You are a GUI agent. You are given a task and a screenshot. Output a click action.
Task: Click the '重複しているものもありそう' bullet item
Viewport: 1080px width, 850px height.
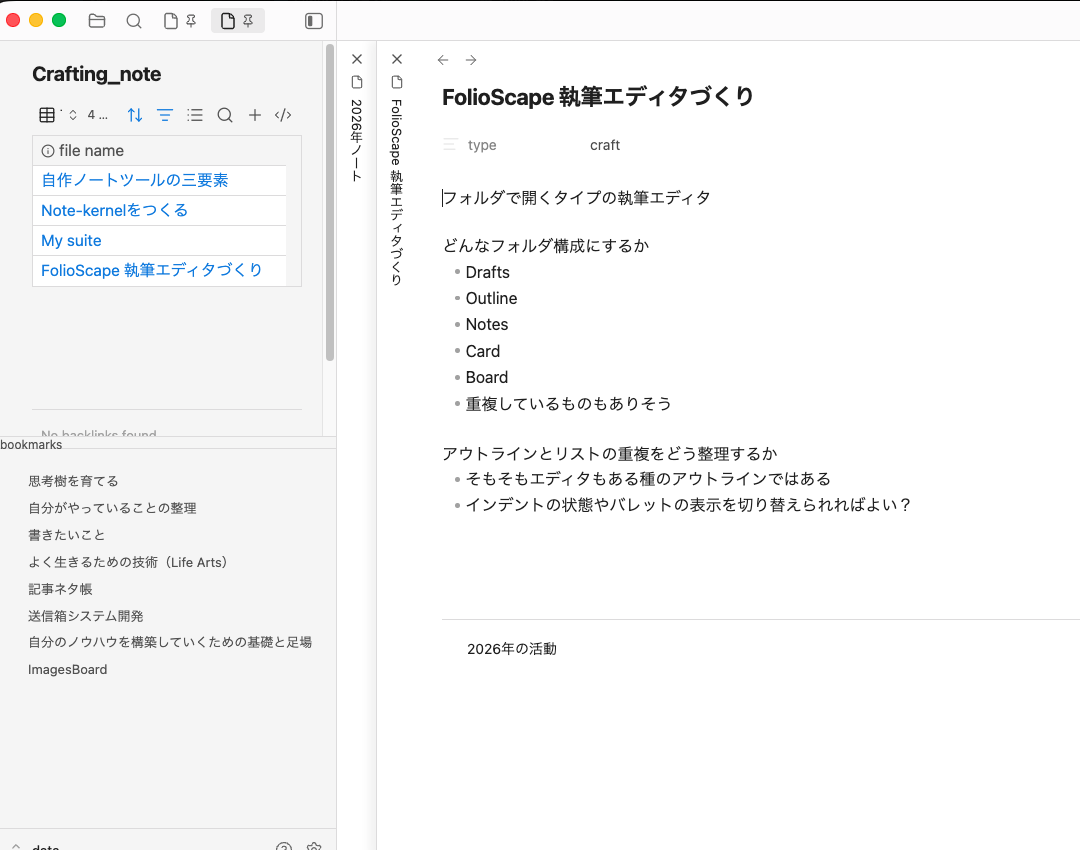[568, 404]
